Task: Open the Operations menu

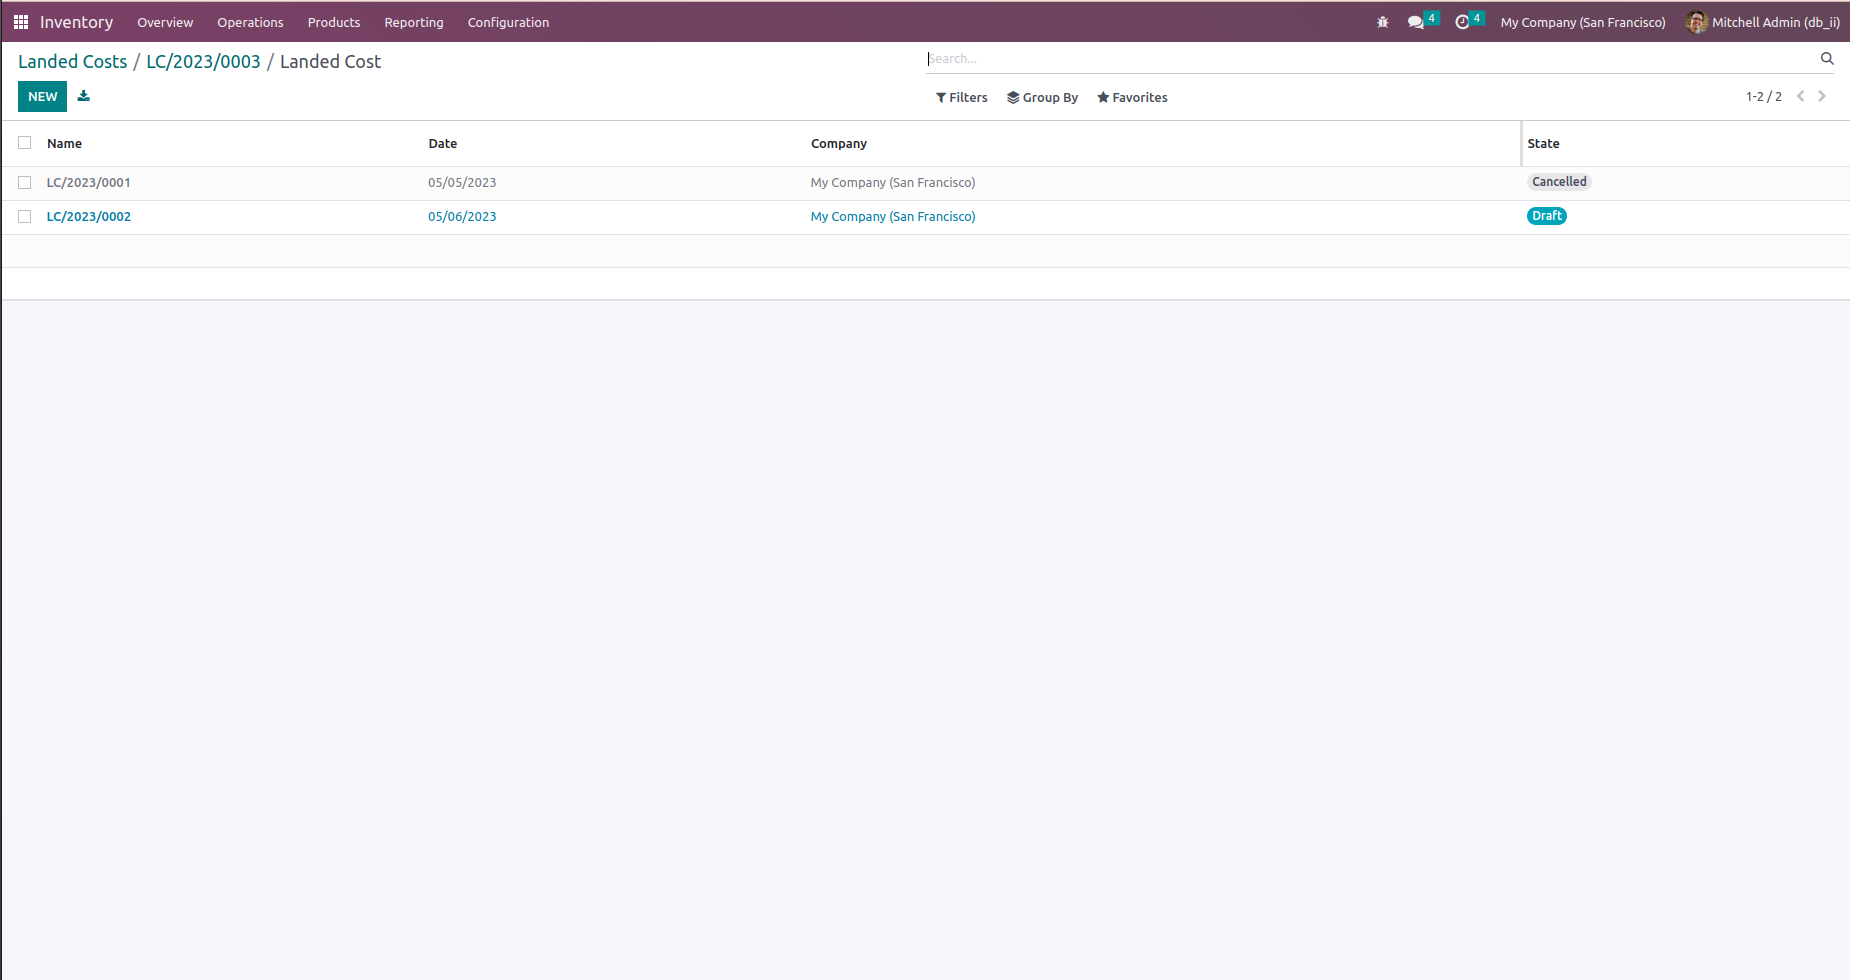Action: coord(250,22)
